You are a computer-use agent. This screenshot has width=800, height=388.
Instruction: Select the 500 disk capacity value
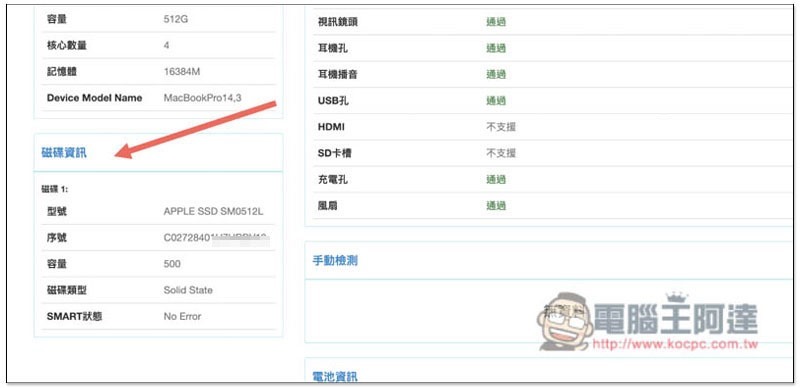coord(172,264)
